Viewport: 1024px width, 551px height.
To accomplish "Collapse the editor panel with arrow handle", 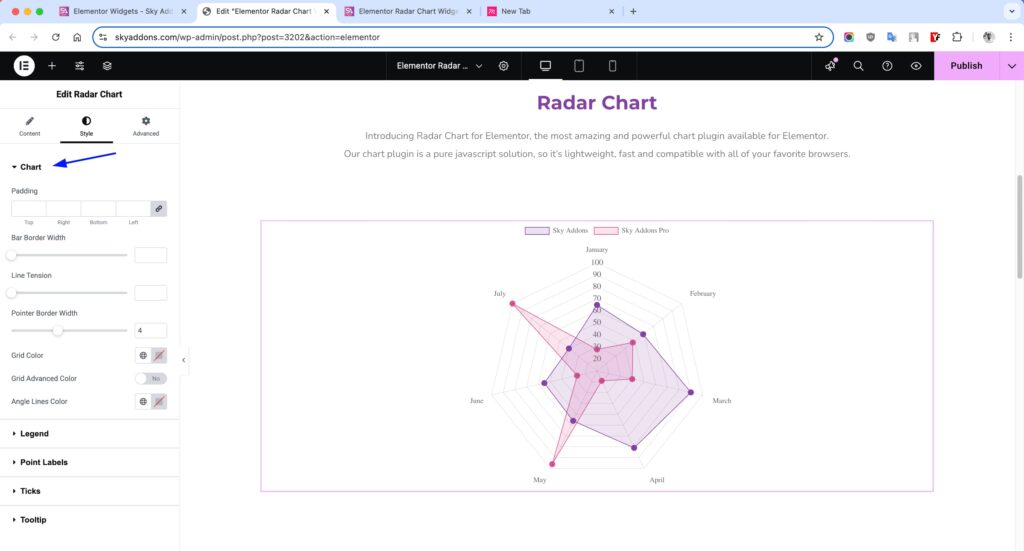I will [184, 360].
